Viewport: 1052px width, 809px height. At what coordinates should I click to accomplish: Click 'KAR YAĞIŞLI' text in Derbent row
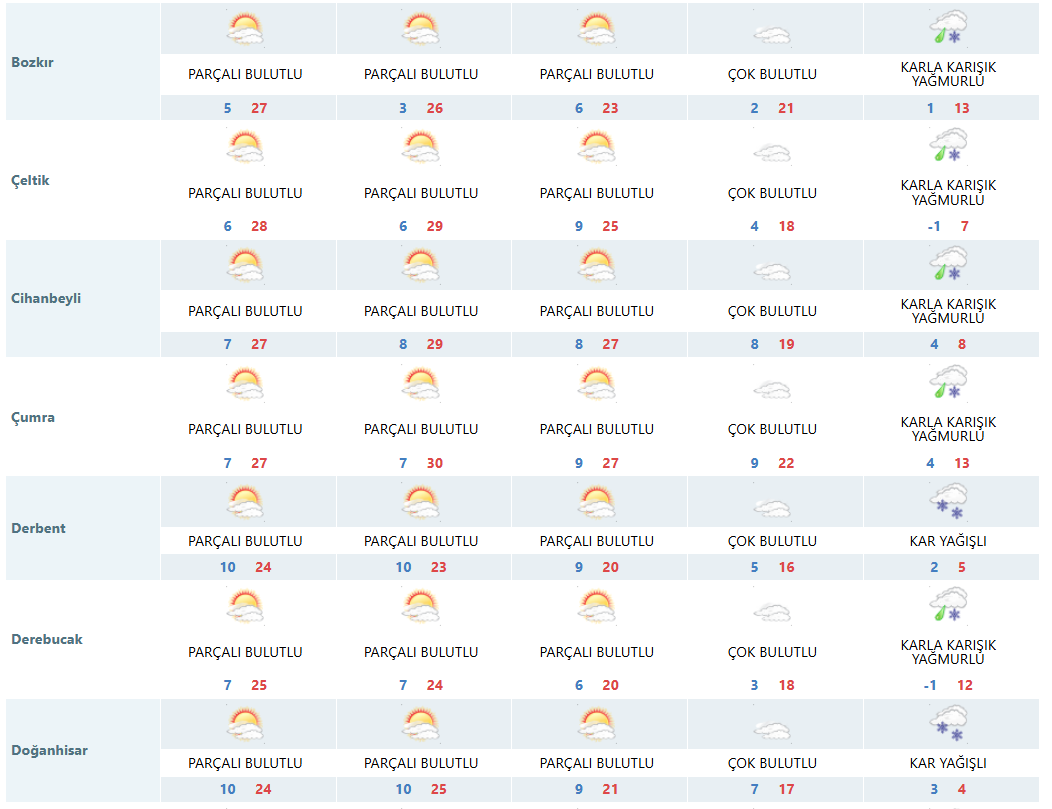(x=948, y=541)
